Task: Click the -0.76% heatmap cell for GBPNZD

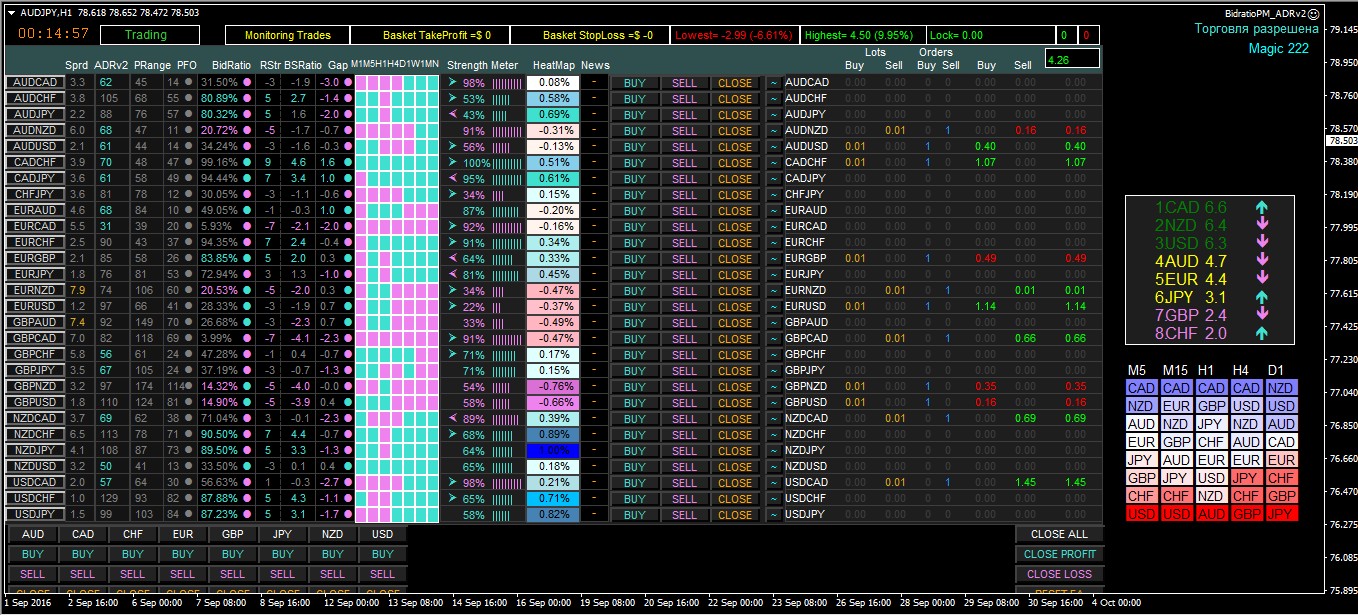Action: pos(554,386)
